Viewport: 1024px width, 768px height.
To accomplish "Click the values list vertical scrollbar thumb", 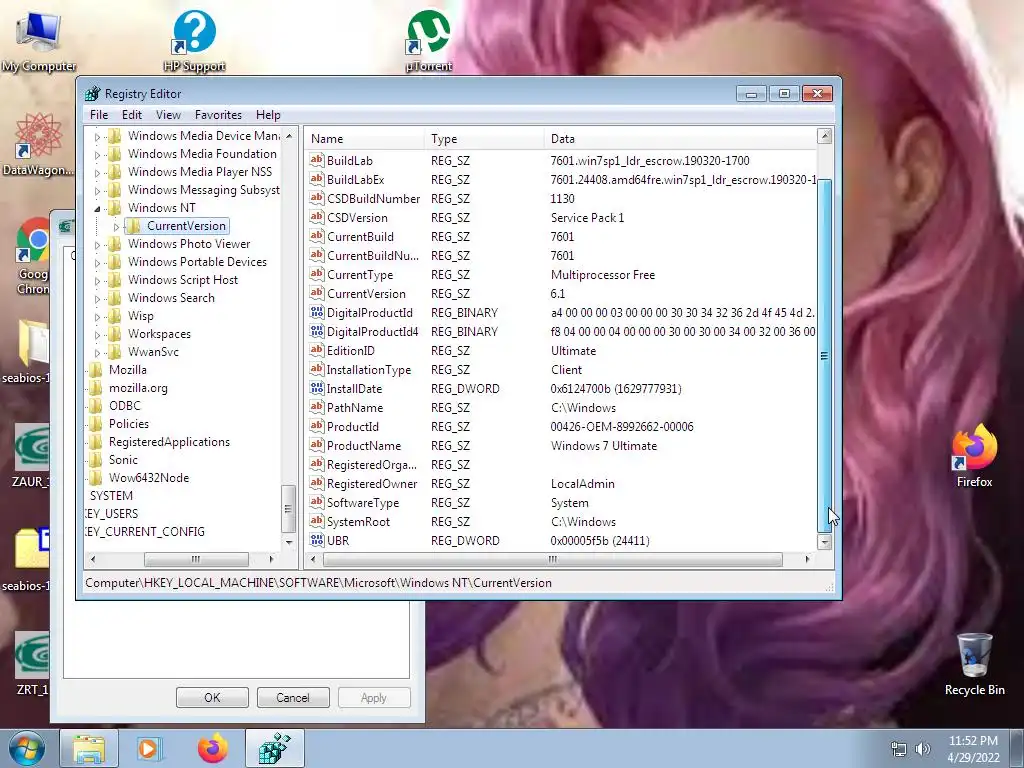I will coord(824,356).
